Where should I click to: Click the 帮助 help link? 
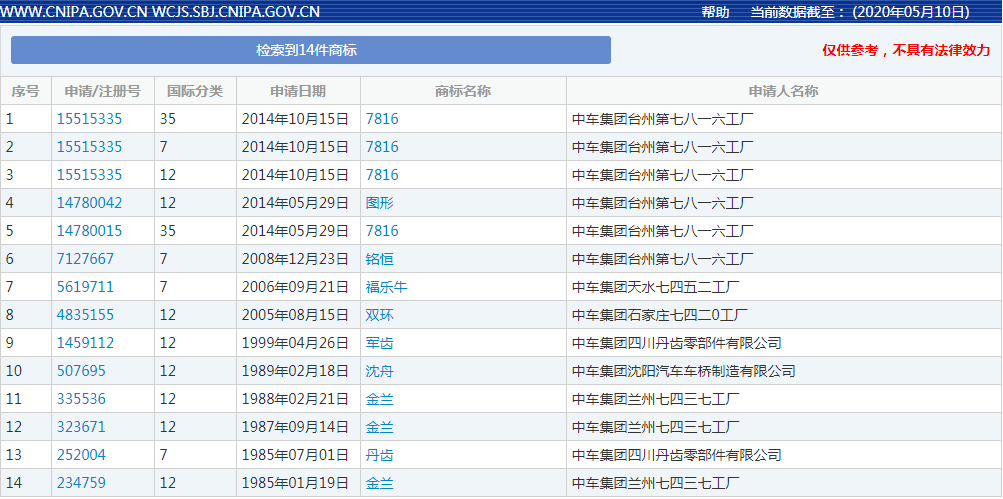pos(715,12)
